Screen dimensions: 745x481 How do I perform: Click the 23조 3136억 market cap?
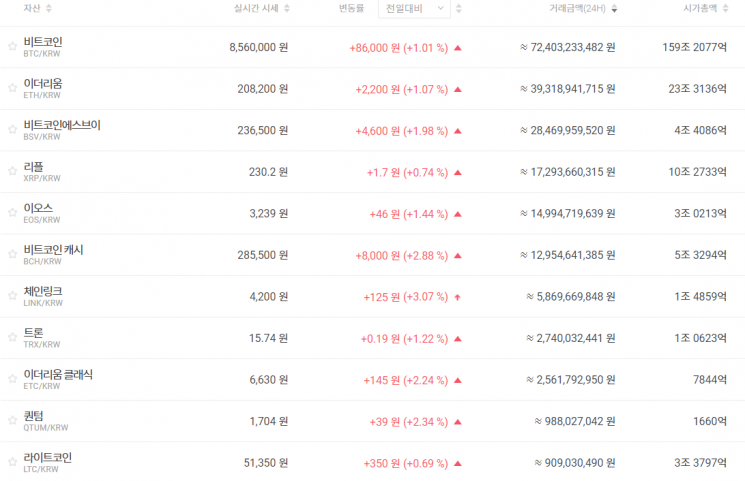click(x=697, y=89)
